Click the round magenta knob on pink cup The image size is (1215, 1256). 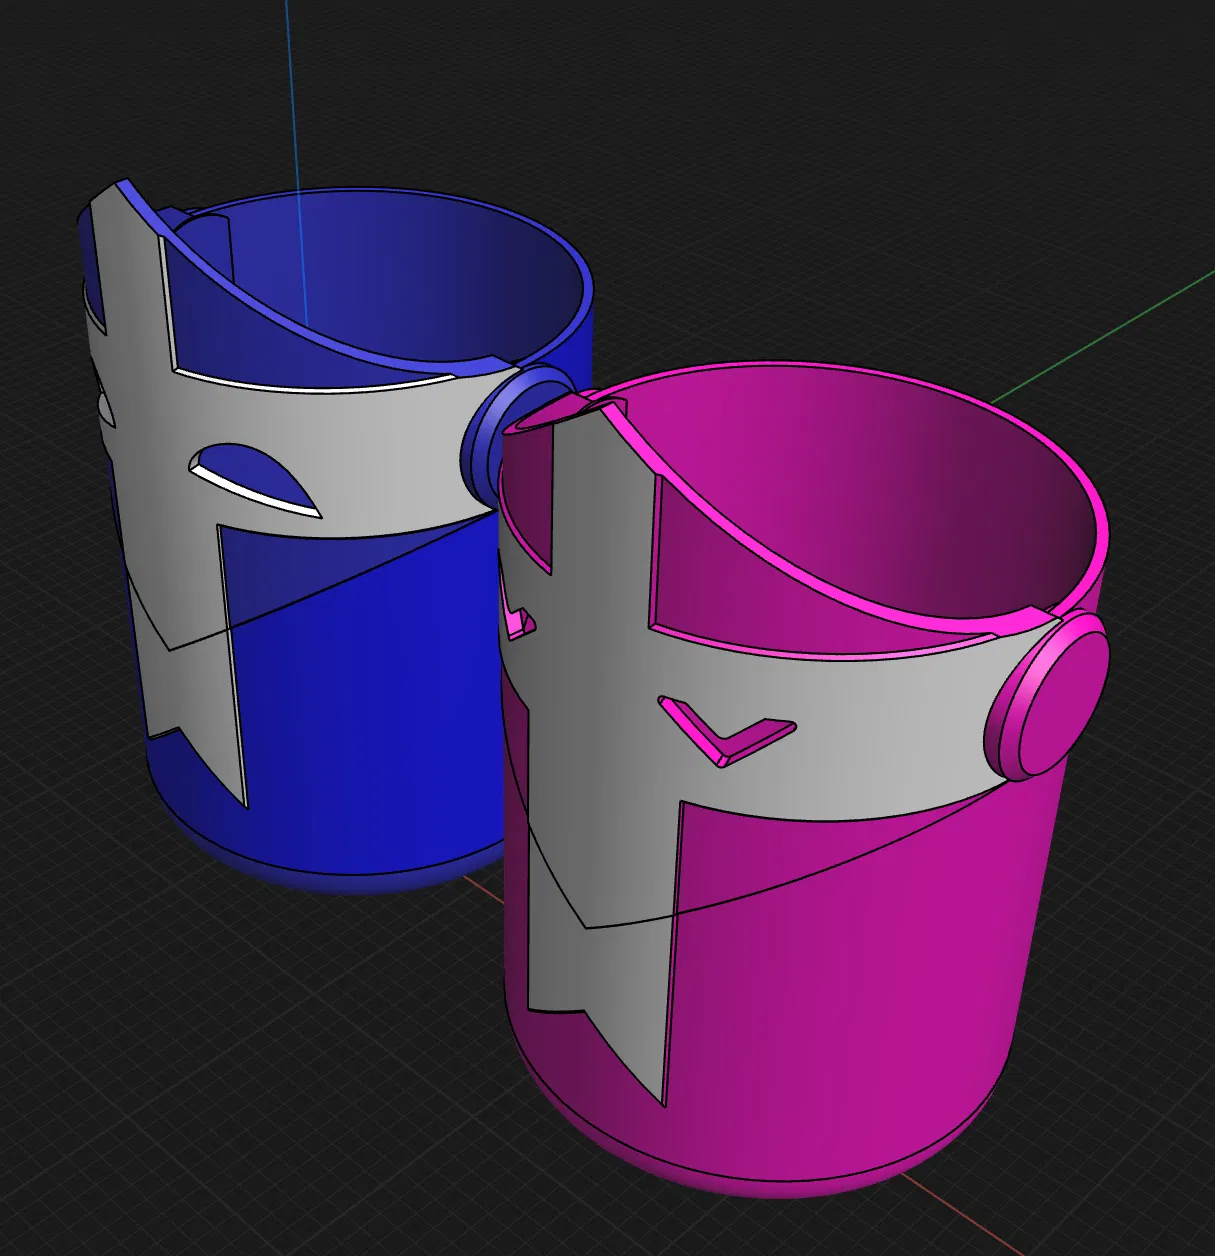[1048, 696]
